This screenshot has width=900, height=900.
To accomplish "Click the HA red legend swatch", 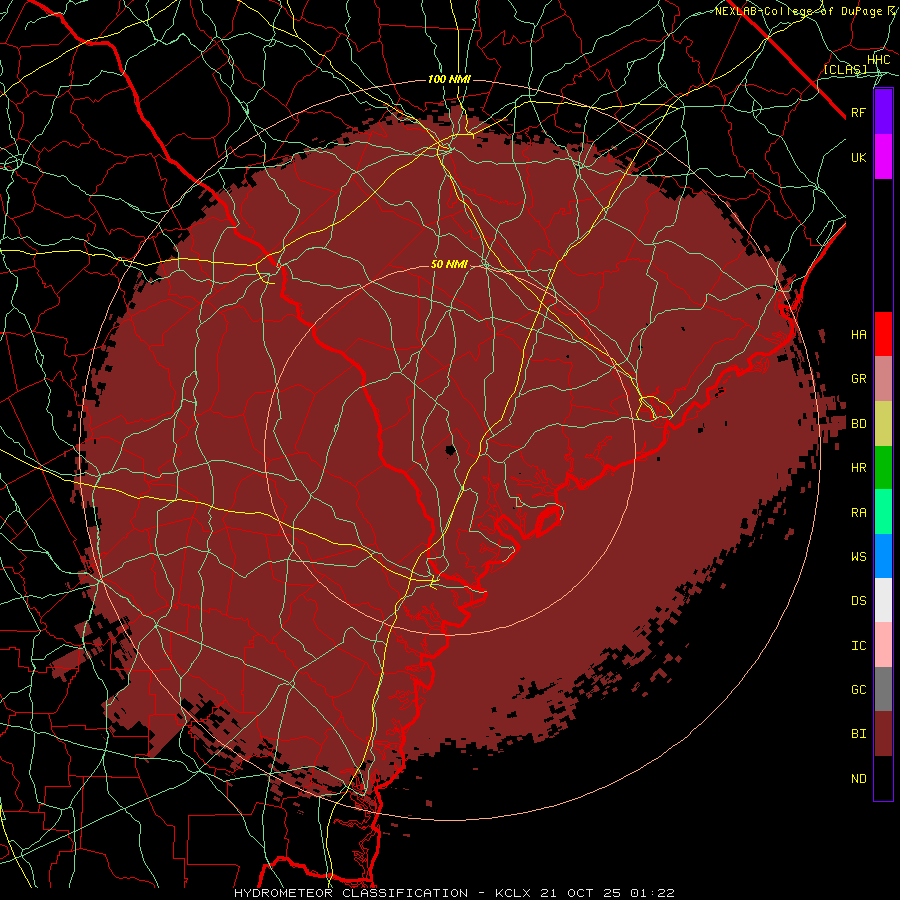I will coord(883,334).
